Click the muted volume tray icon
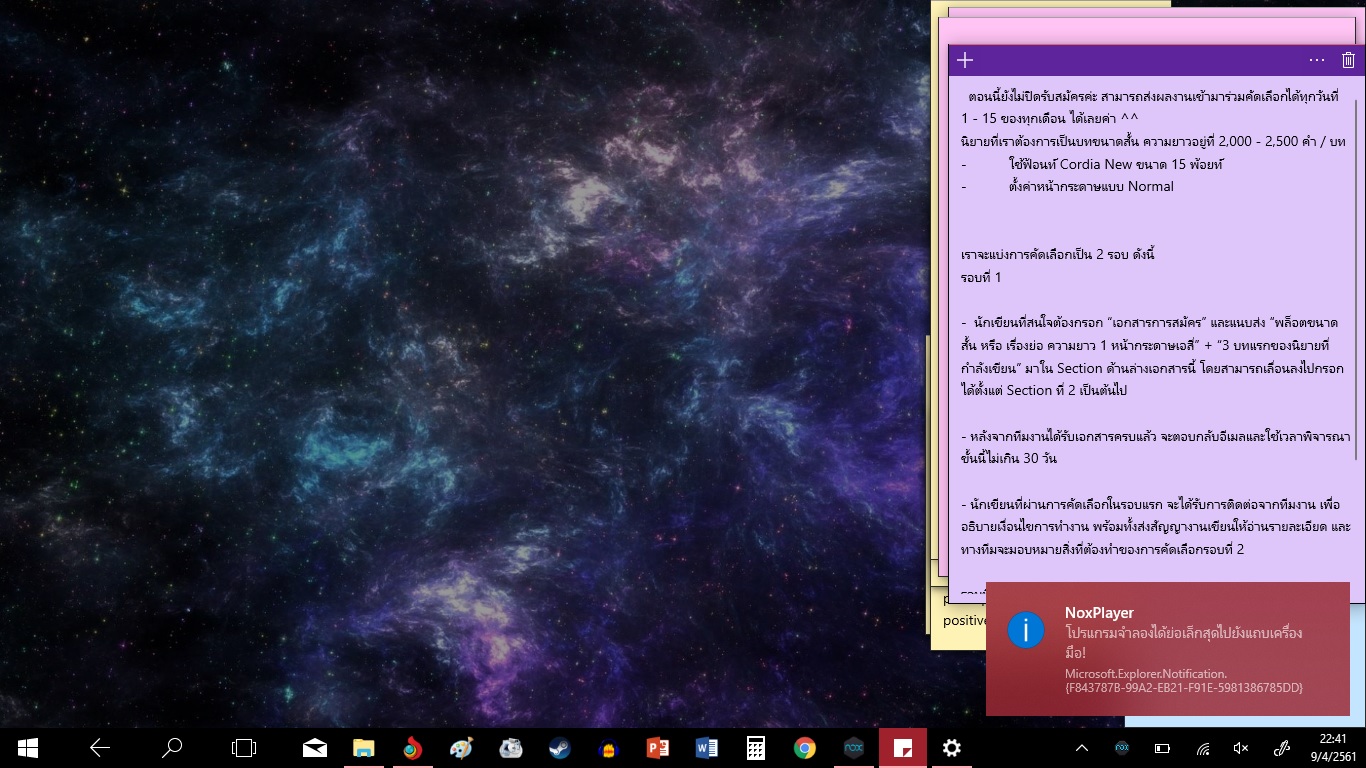This screenshot has width=1366, height=768. tap(1241, 748)
